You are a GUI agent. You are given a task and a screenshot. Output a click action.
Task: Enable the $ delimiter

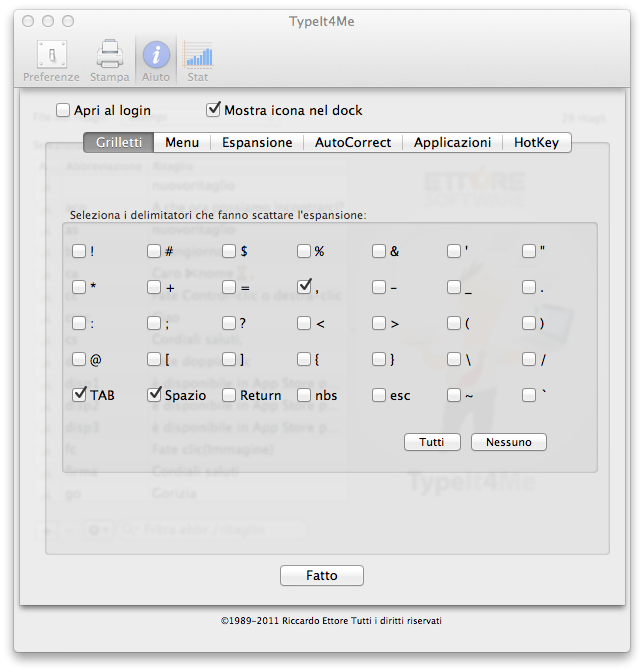pos(229,251)
